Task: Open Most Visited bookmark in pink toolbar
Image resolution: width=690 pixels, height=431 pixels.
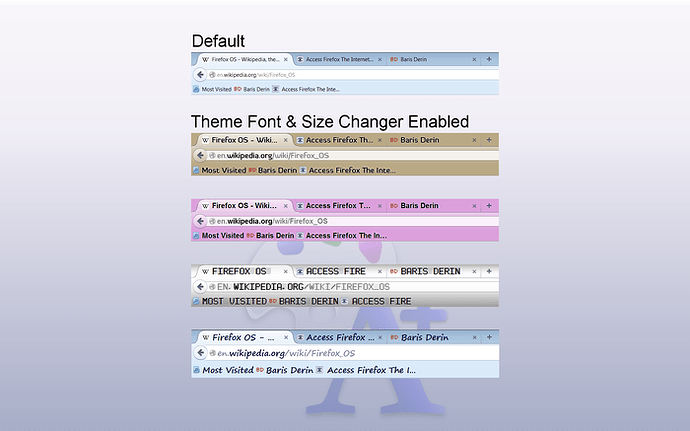Action: coord(218,236)
